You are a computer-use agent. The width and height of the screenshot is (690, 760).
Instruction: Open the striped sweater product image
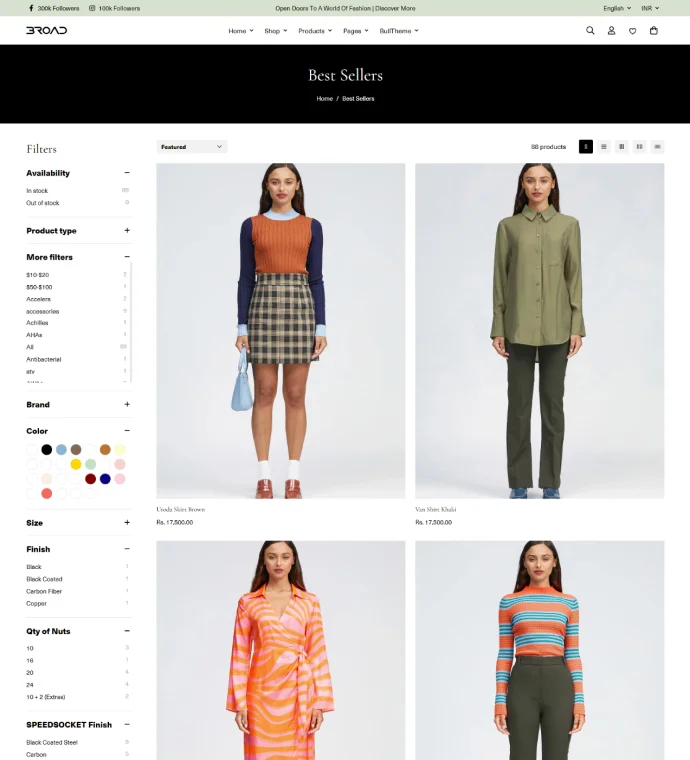pos(540,650)
